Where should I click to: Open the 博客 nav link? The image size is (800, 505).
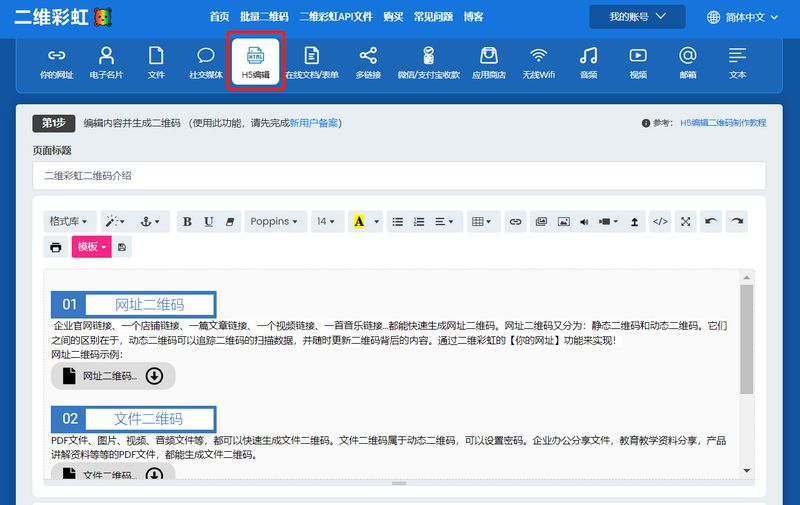(x=473, y=17)
